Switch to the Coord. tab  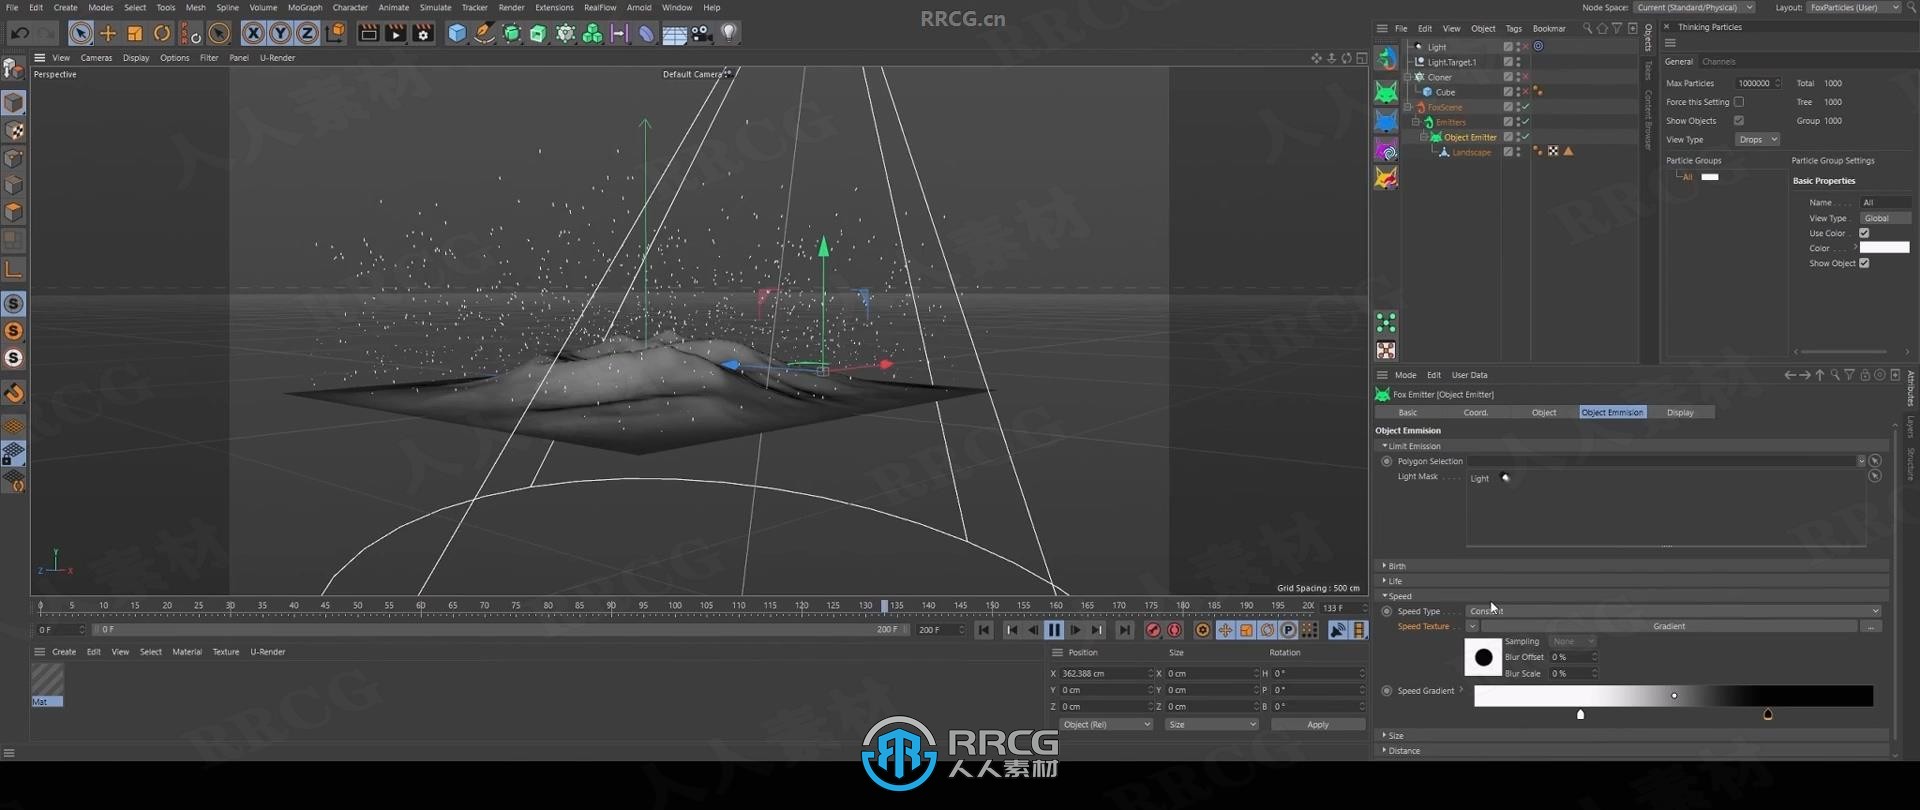pos(1476,412)
